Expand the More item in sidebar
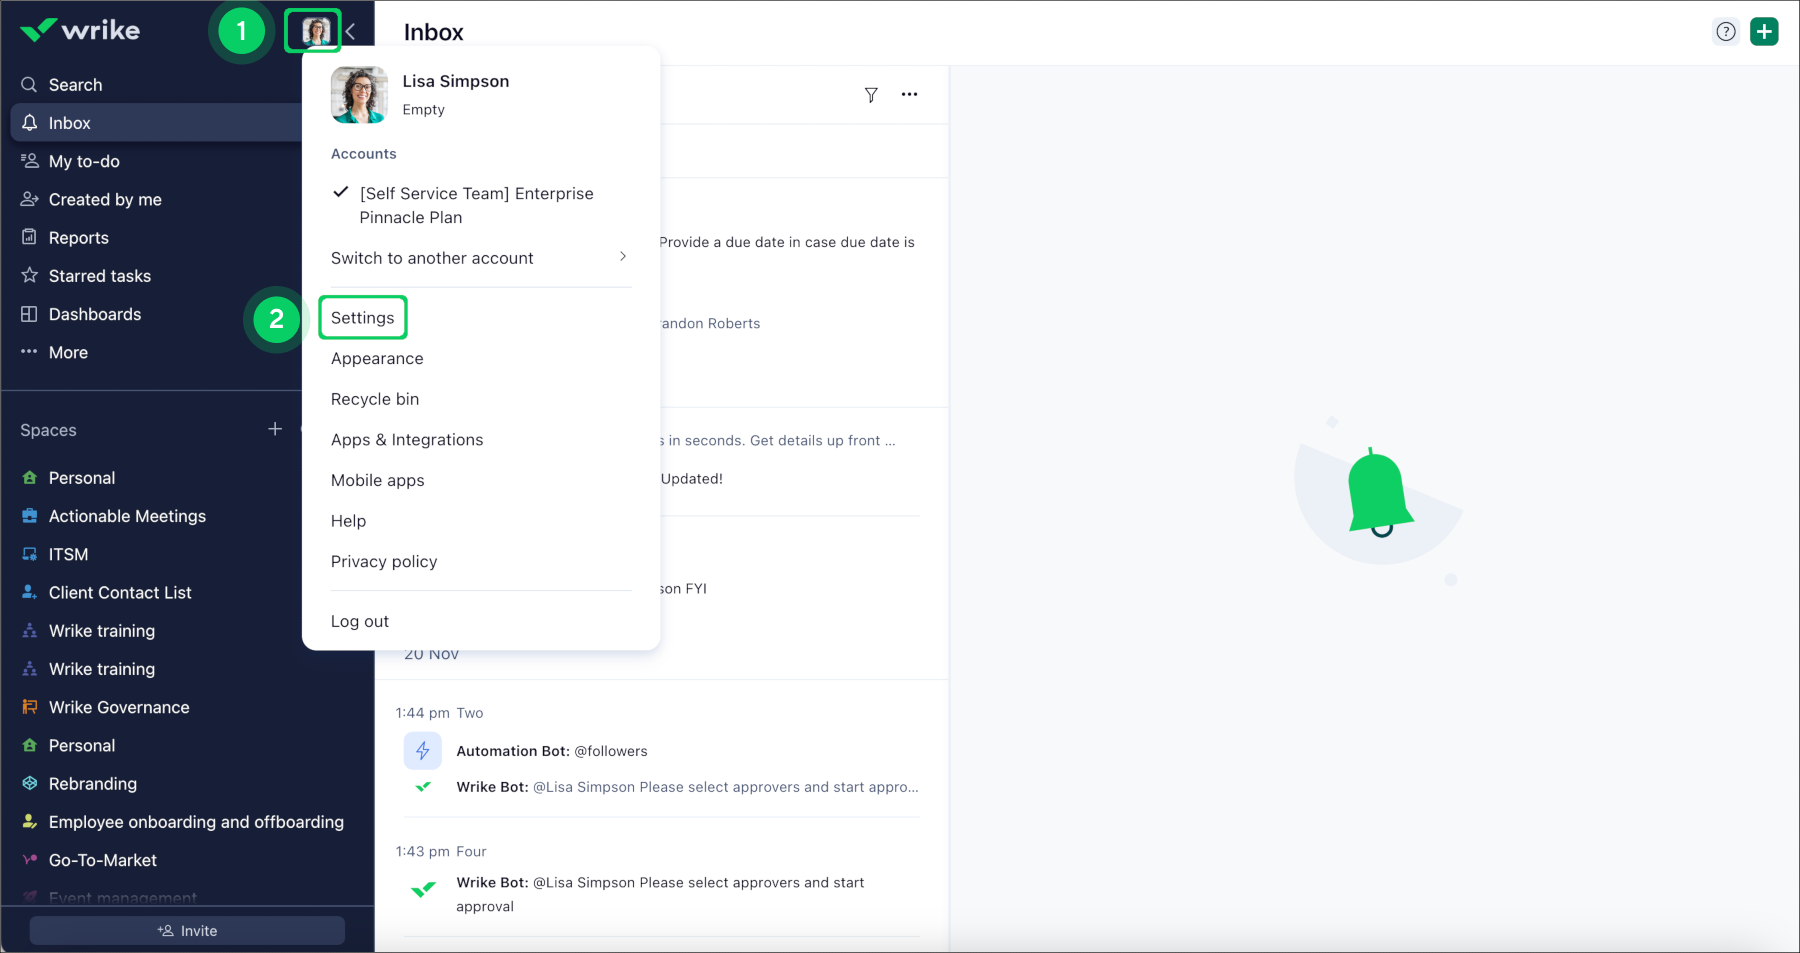 68,353
